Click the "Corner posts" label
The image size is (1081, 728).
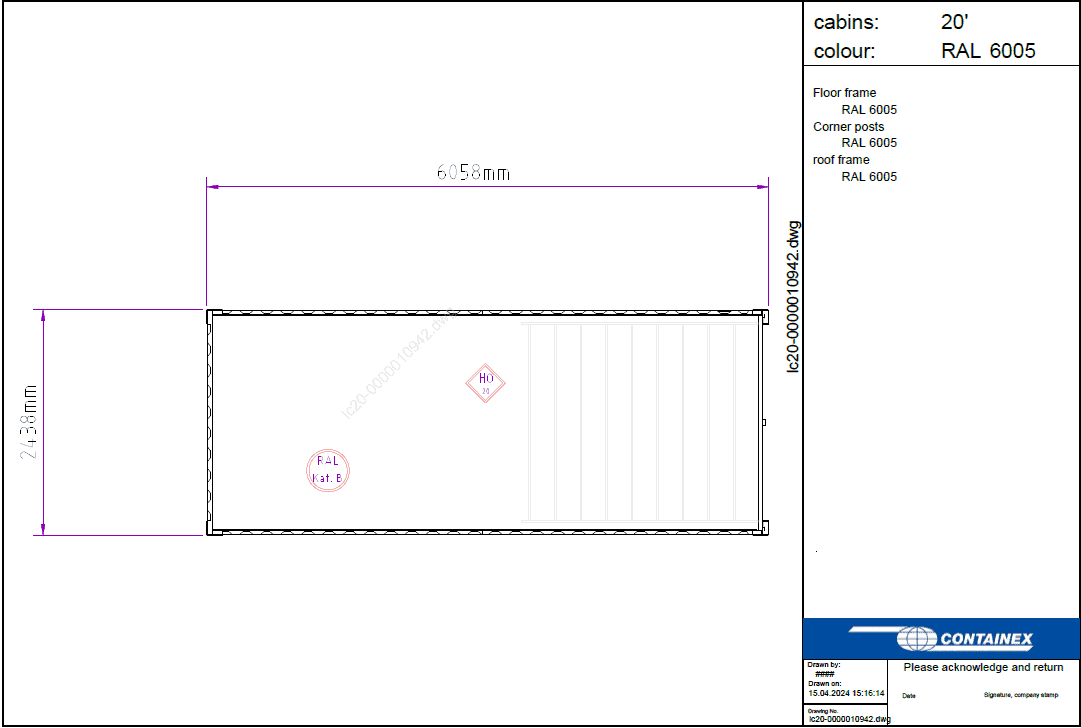849,127
